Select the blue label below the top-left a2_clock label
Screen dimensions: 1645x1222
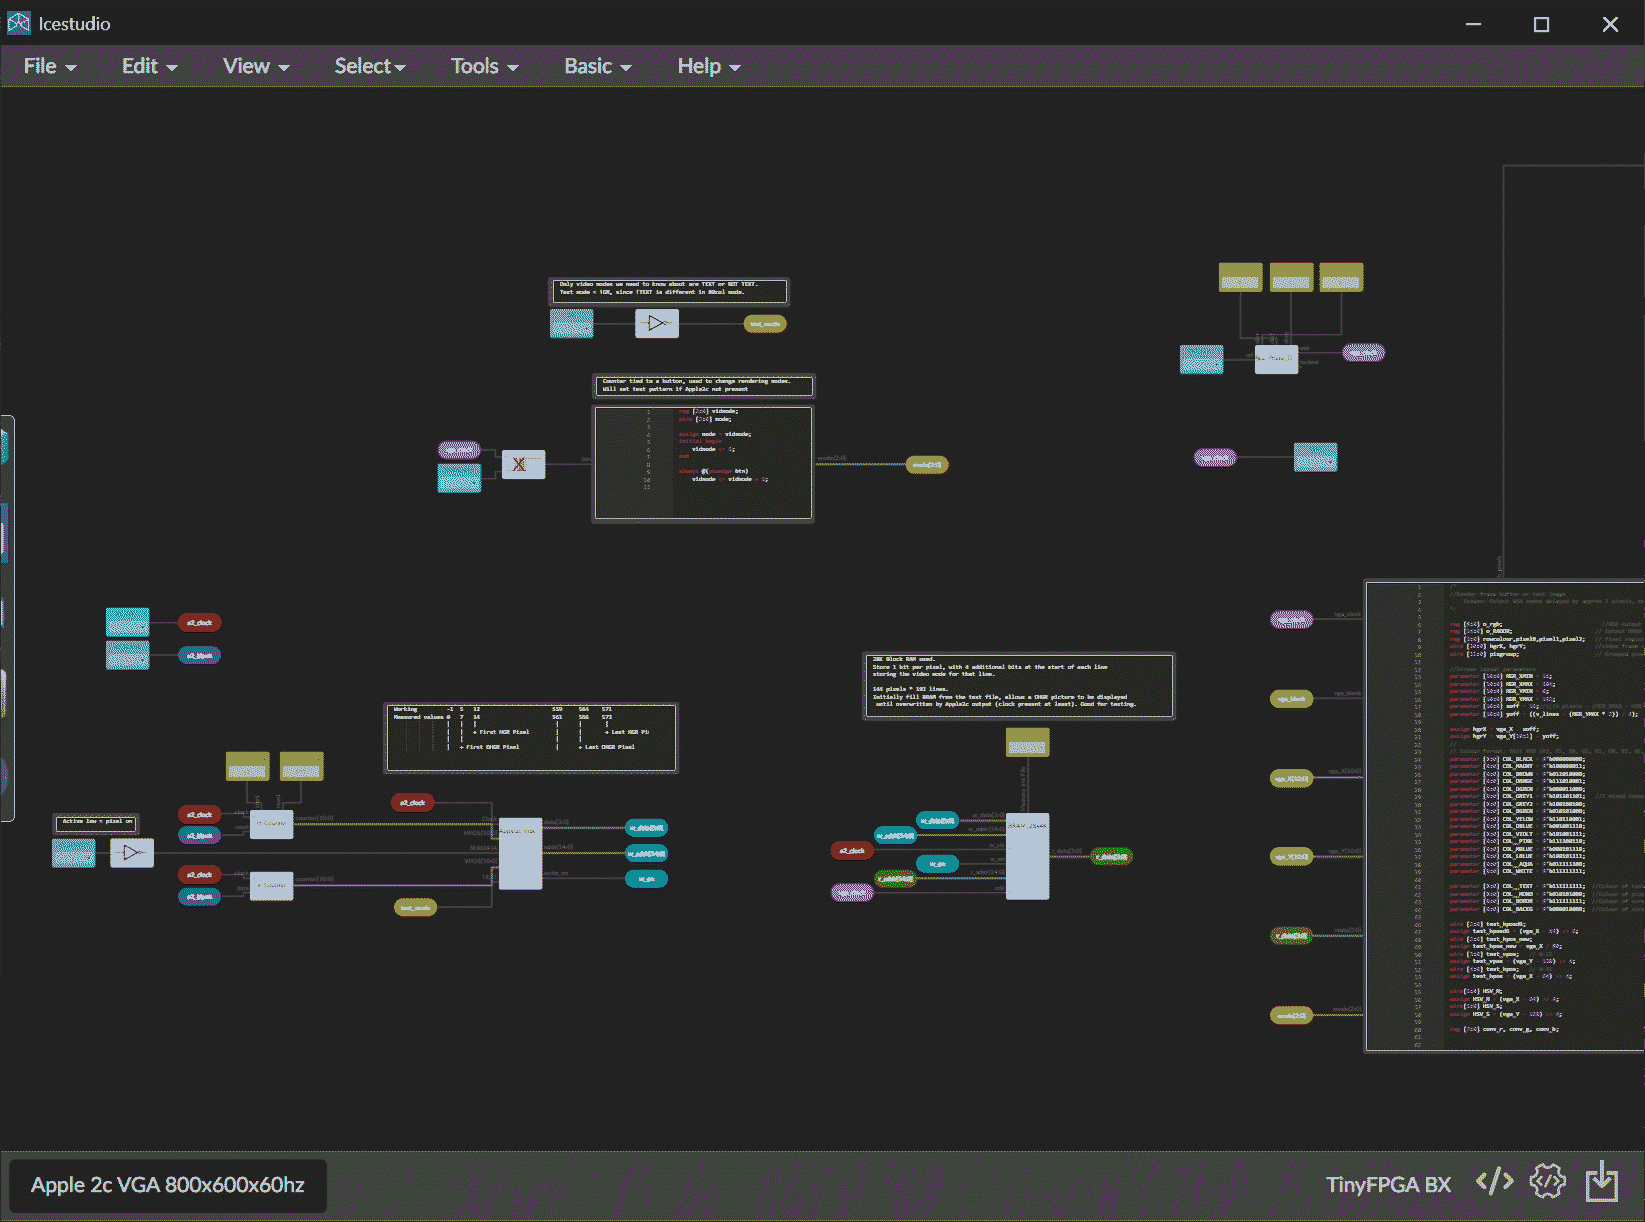(200, 656)
